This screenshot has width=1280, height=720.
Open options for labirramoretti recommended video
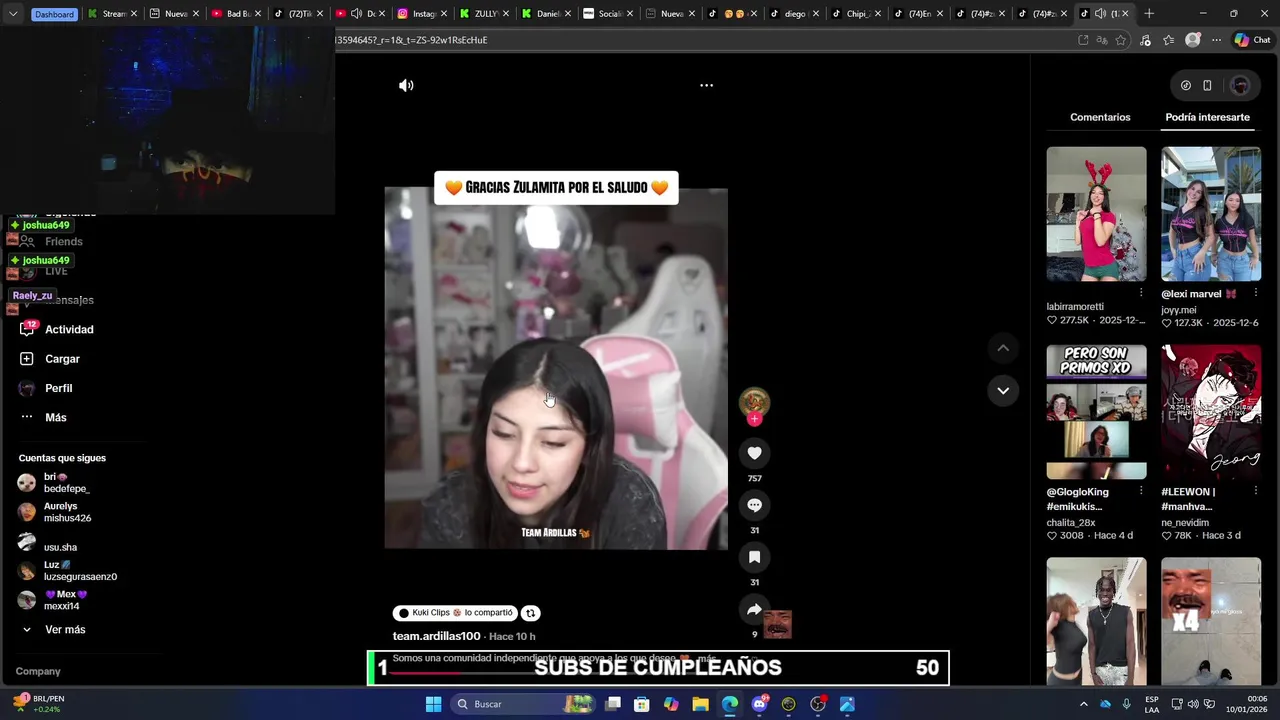(x=1141, y=293)
